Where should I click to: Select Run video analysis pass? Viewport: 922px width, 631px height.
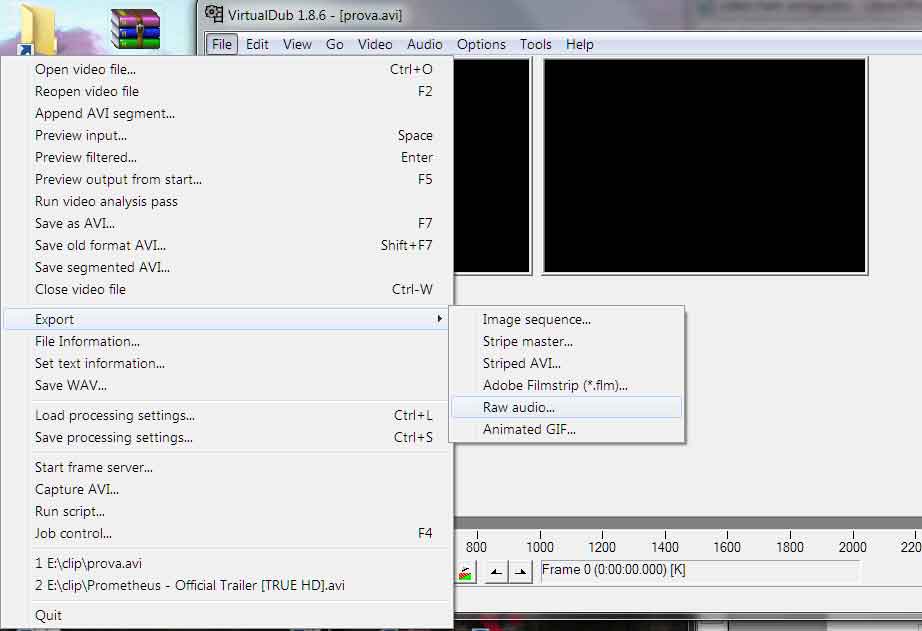click(x=226, y=201)
